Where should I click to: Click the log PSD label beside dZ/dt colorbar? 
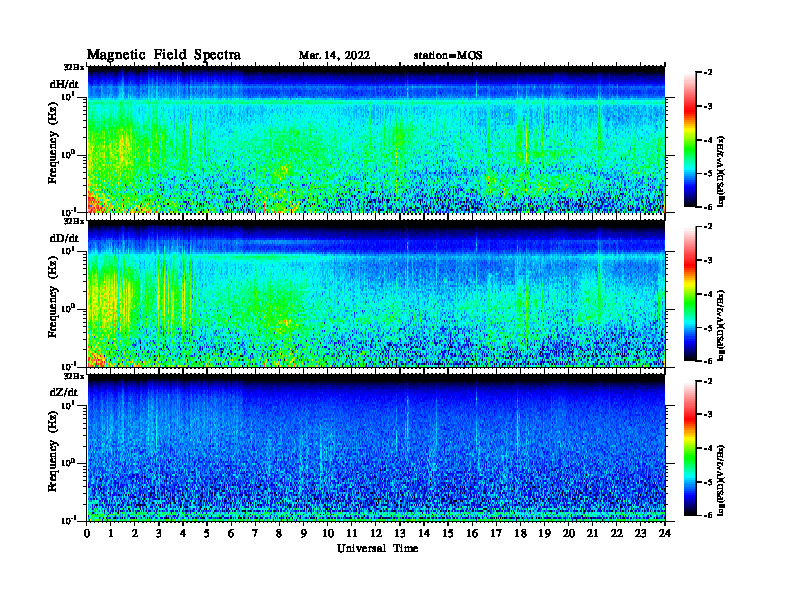[721, 480]
